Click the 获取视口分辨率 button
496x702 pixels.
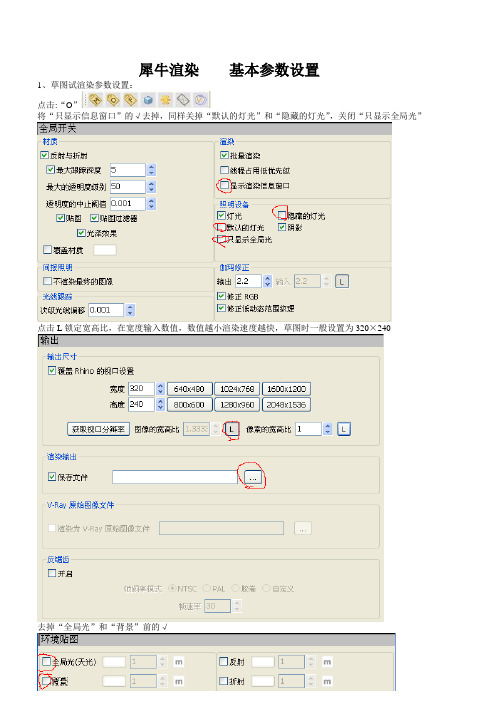pyautogui.click(x=98, y=429)
